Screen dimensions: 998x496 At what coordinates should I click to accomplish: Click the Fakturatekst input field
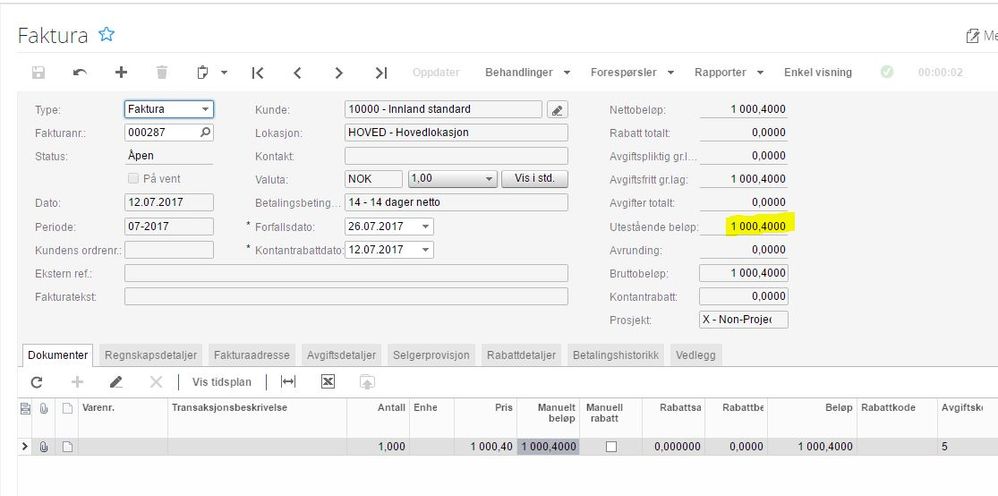point(346,297)
